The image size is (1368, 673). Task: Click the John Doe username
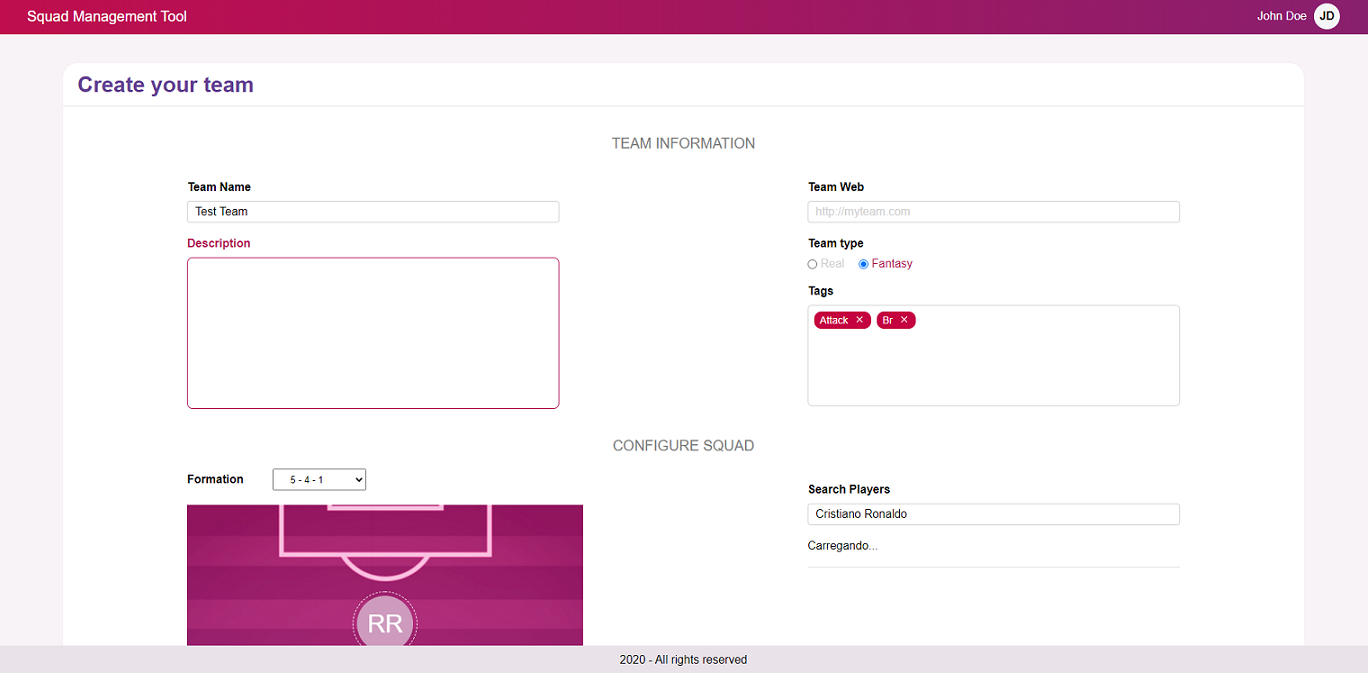click(x=1282, y=16)
